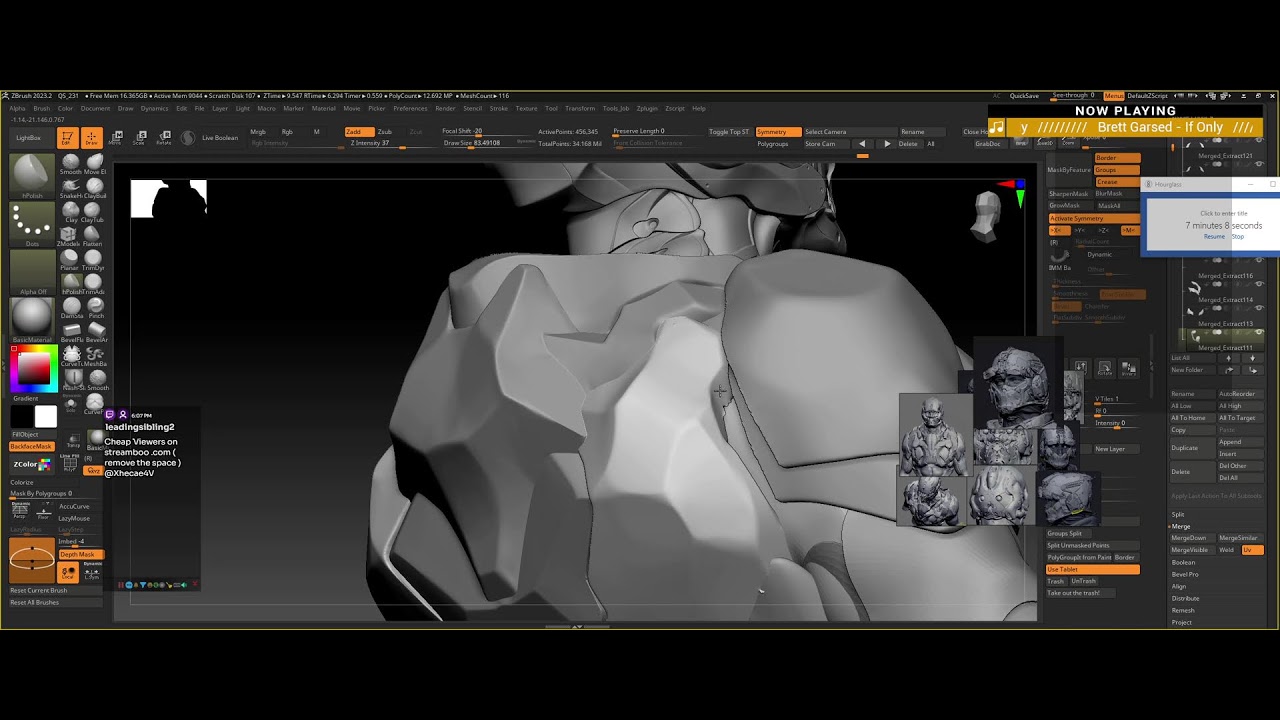Click Resume in Hourglass window

pos(1214,237)
